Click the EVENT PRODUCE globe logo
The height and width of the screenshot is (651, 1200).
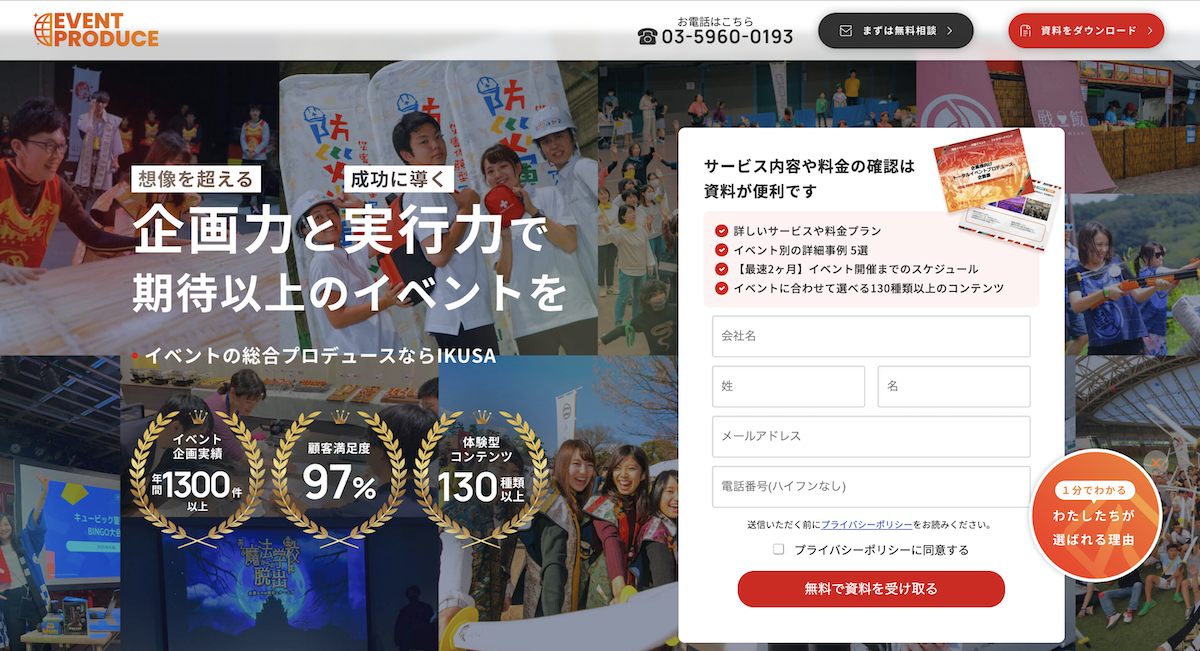95,30
